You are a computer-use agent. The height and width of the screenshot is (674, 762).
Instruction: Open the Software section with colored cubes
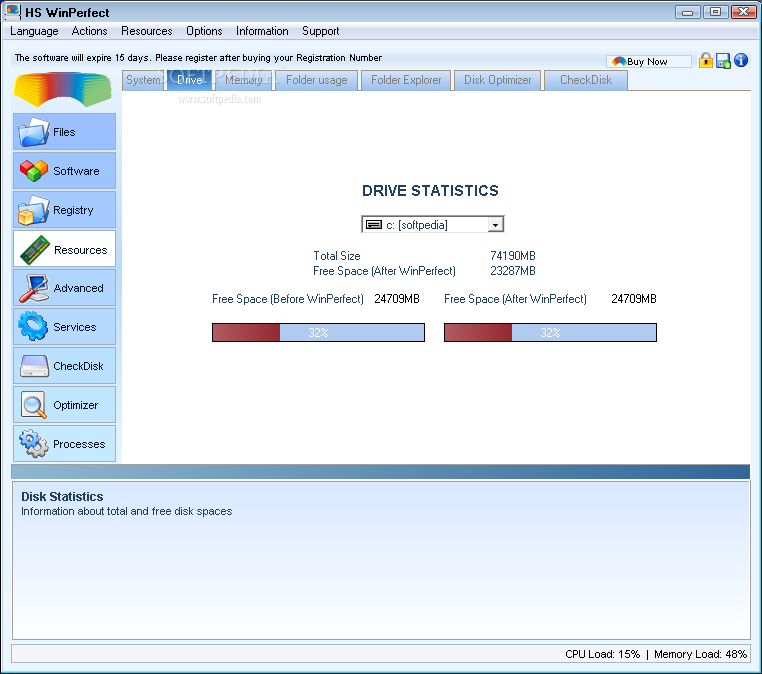[x=64, y=171]
